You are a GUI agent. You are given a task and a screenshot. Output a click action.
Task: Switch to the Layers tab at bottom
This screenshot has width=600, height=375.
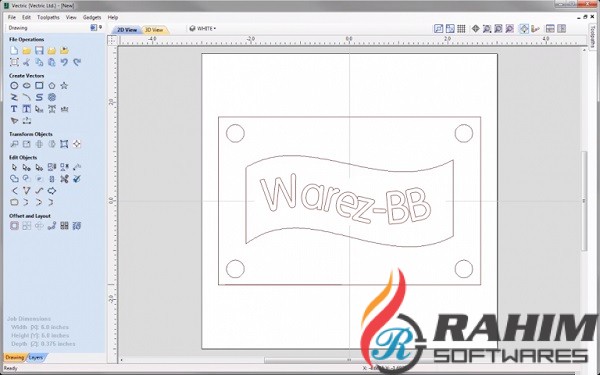click(x=36, y=357)
